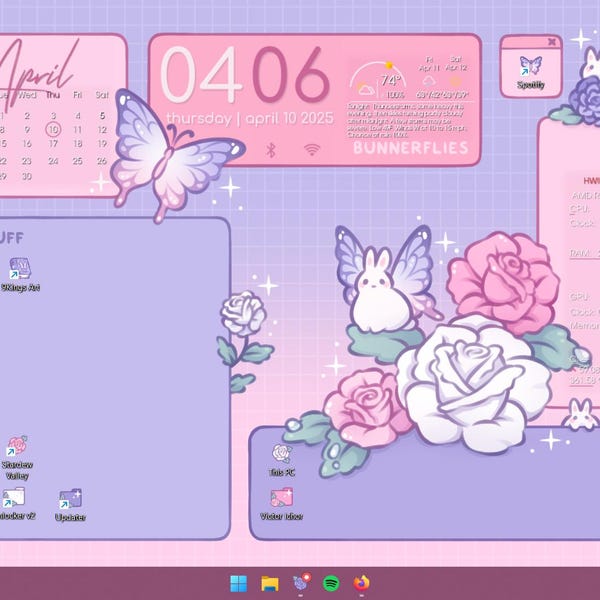Open the Windows Start menu

(x=238, y=584)
